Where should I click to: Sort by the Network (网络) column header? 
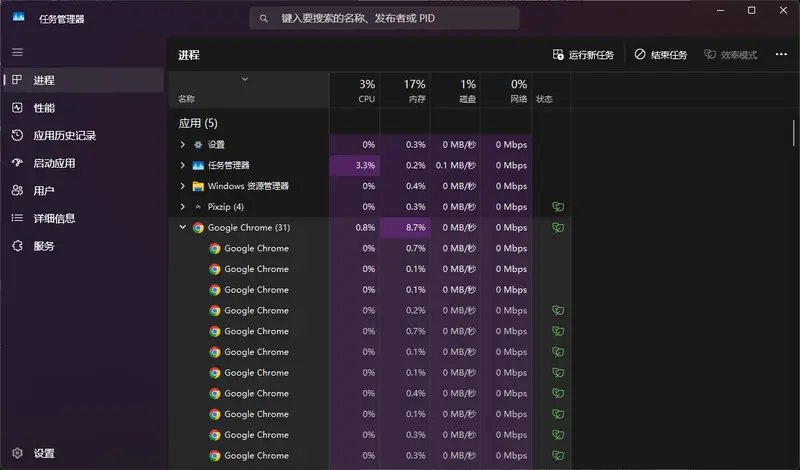click(506, 90)
